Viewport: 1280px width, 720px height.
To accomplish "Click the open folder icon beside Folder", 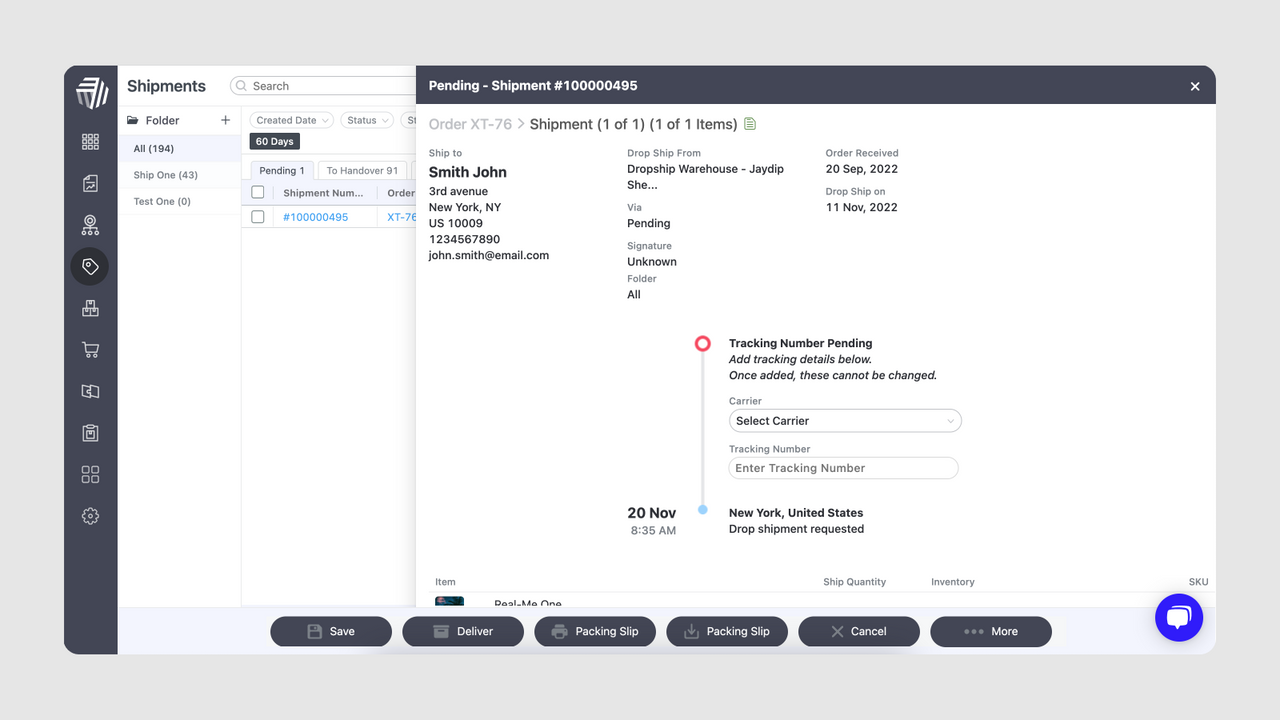I will point(133,120).
